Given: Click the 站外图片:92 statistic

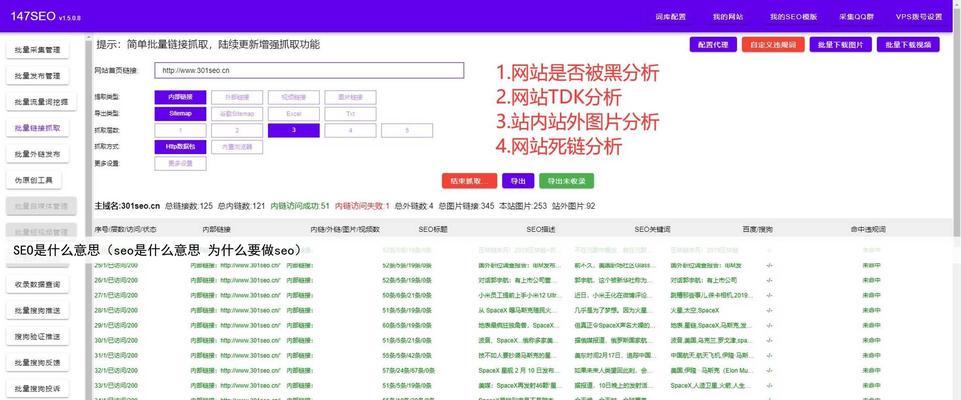Looking at the screenshot, I should 573,206.
